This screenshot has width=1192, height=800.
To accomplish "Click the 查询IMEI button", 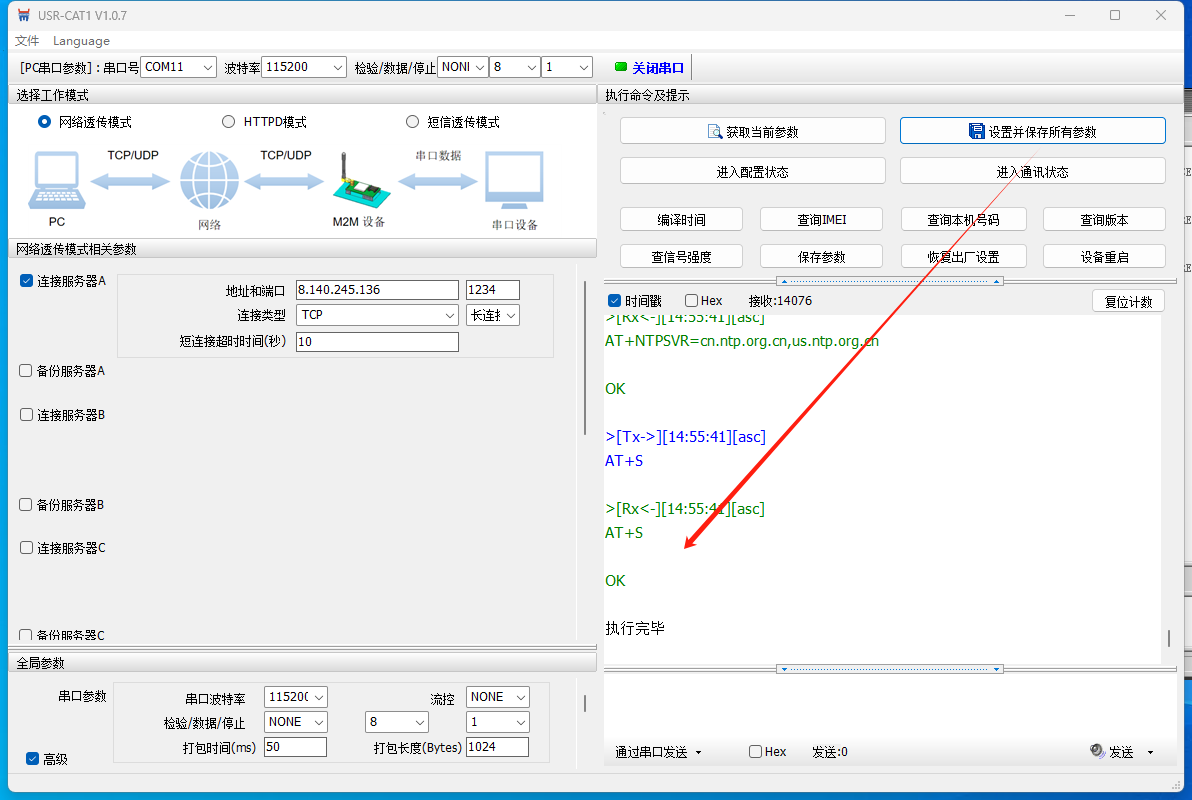I will click(x=821, y=220).
